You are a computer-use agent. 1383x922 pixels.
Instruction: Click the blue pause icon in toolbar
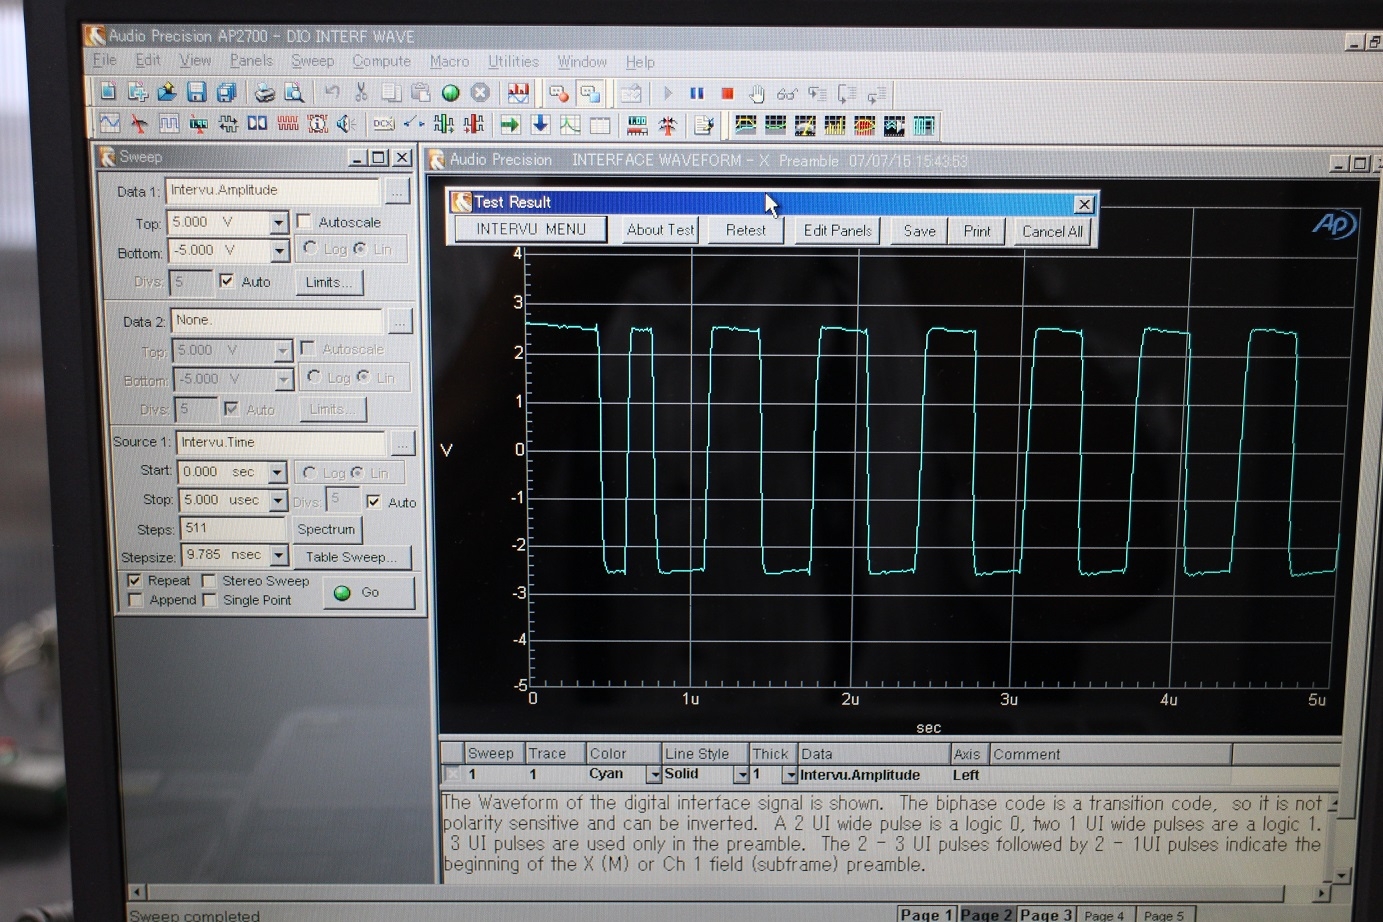(x=697, y=94)
